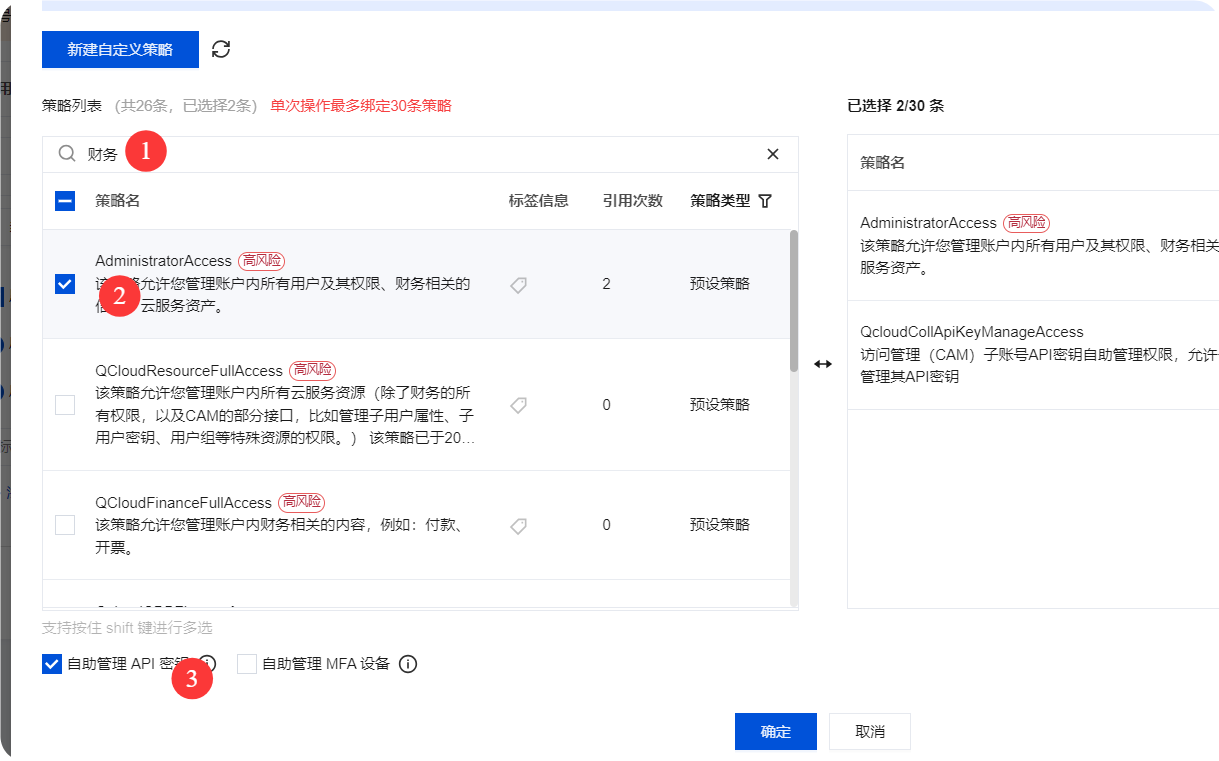
Task: Click the 策略类型 column header text
Action: coord(720,201)
